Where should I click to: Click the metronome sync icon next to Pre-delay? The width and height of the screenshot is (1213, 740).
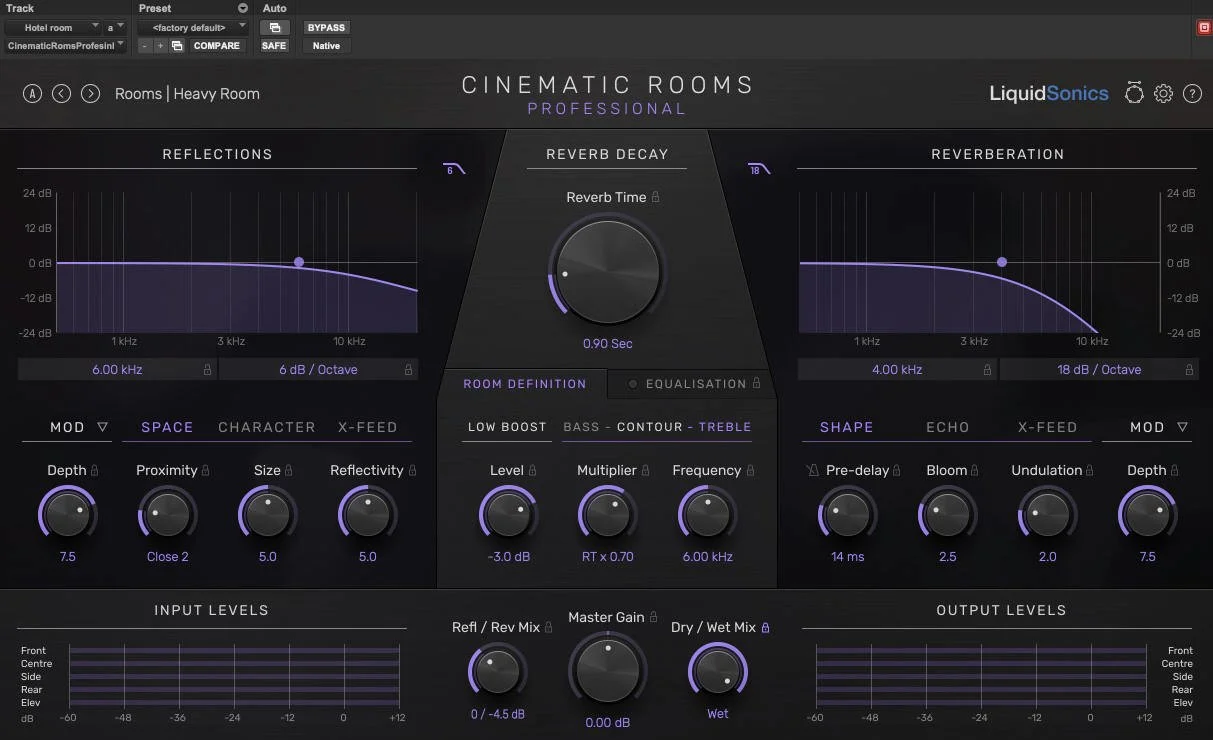(812, 470)
